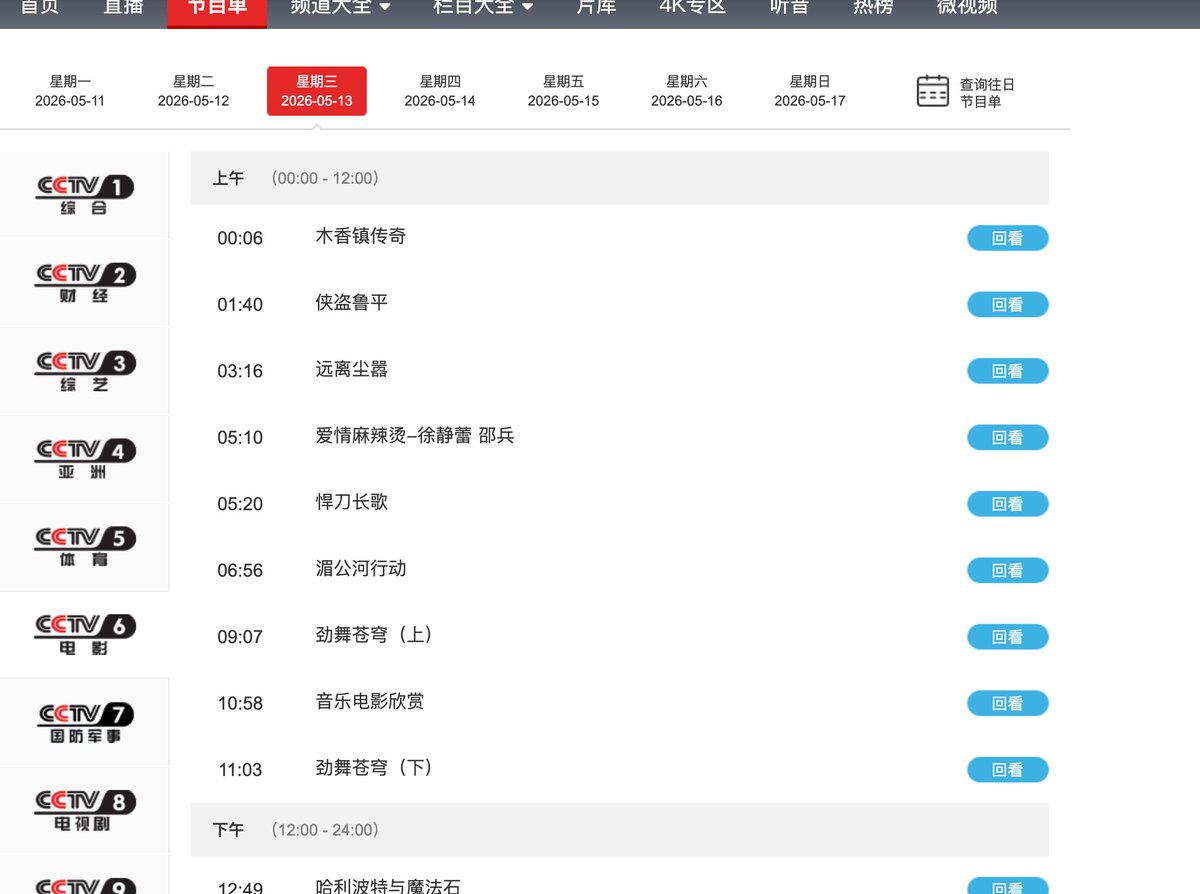Screen dimensions: 1200x894
Task: Click 回看 for 爱情麻辣烫
Action: coord(1007,437)
